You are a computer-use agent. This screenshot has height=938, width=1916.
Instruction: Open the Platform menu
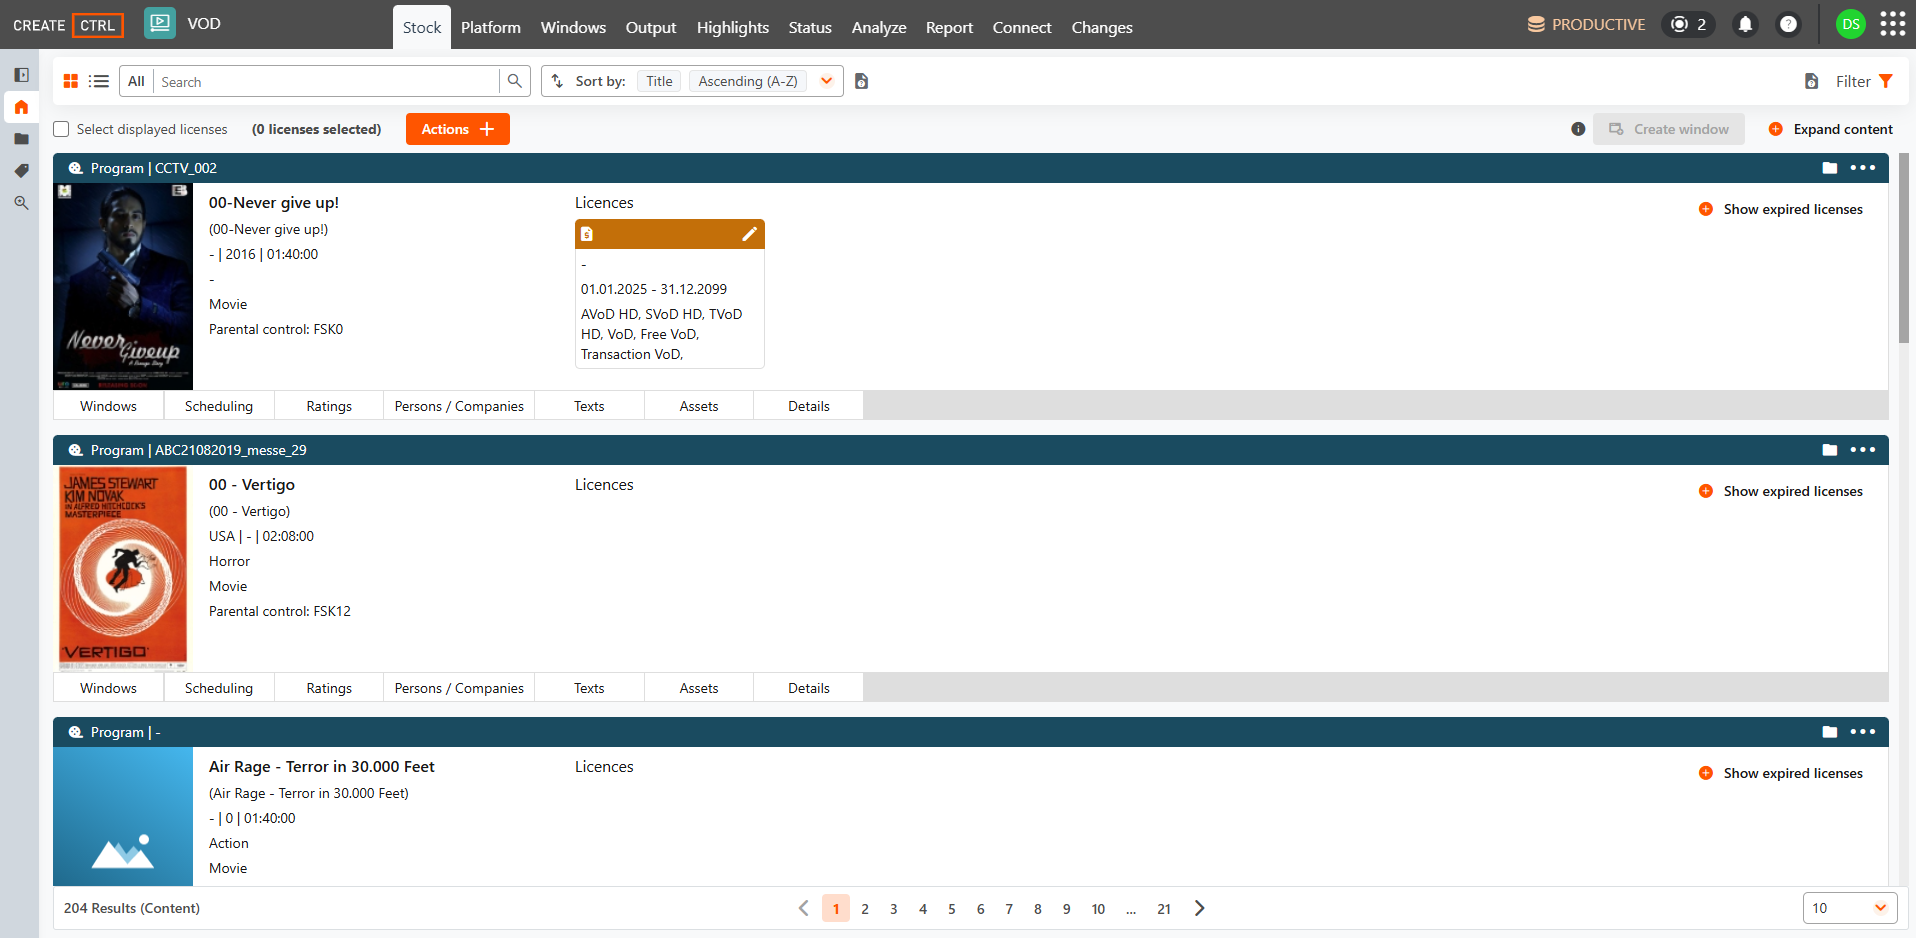click(x=491, y=27)
